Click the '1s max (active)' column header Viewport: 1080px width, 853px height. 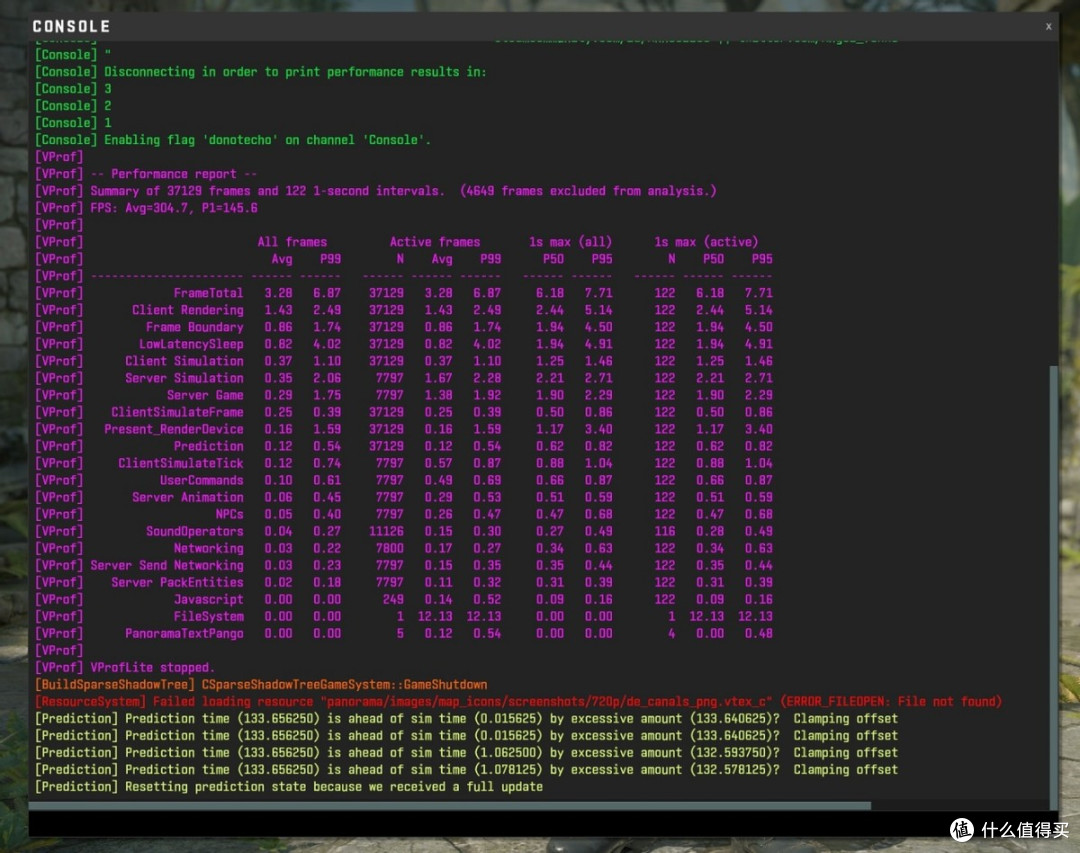[x=706, y=242]
